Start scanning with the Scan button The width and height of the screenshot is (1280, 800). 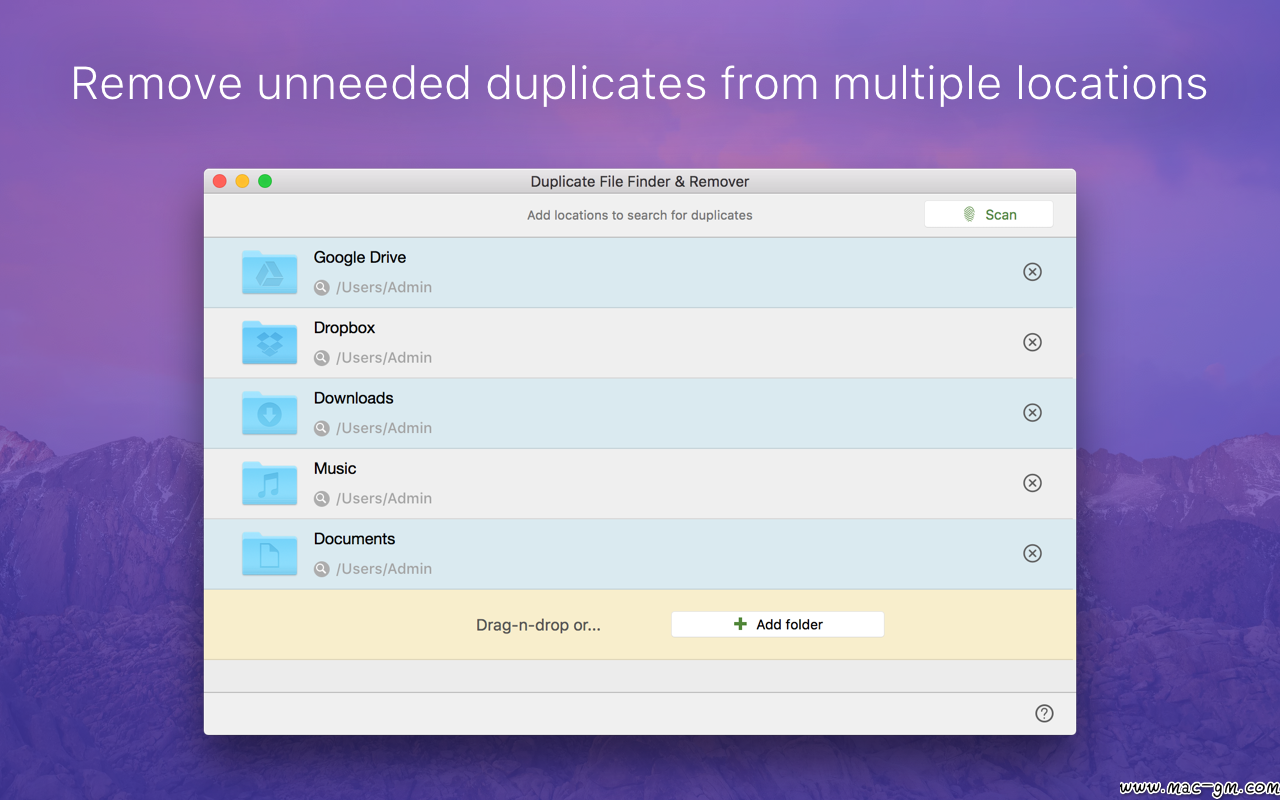coord(988,214)
